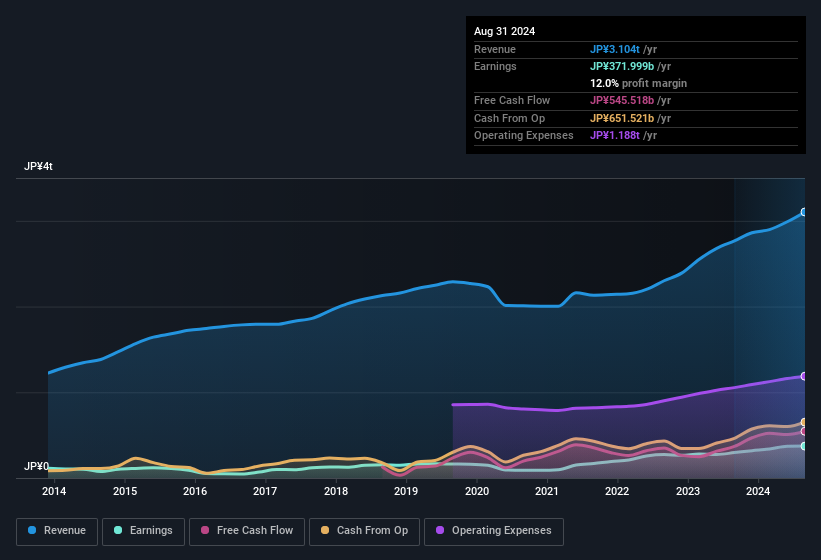
Task: Click the 2014 year axis label
Action: pos(54,491)
